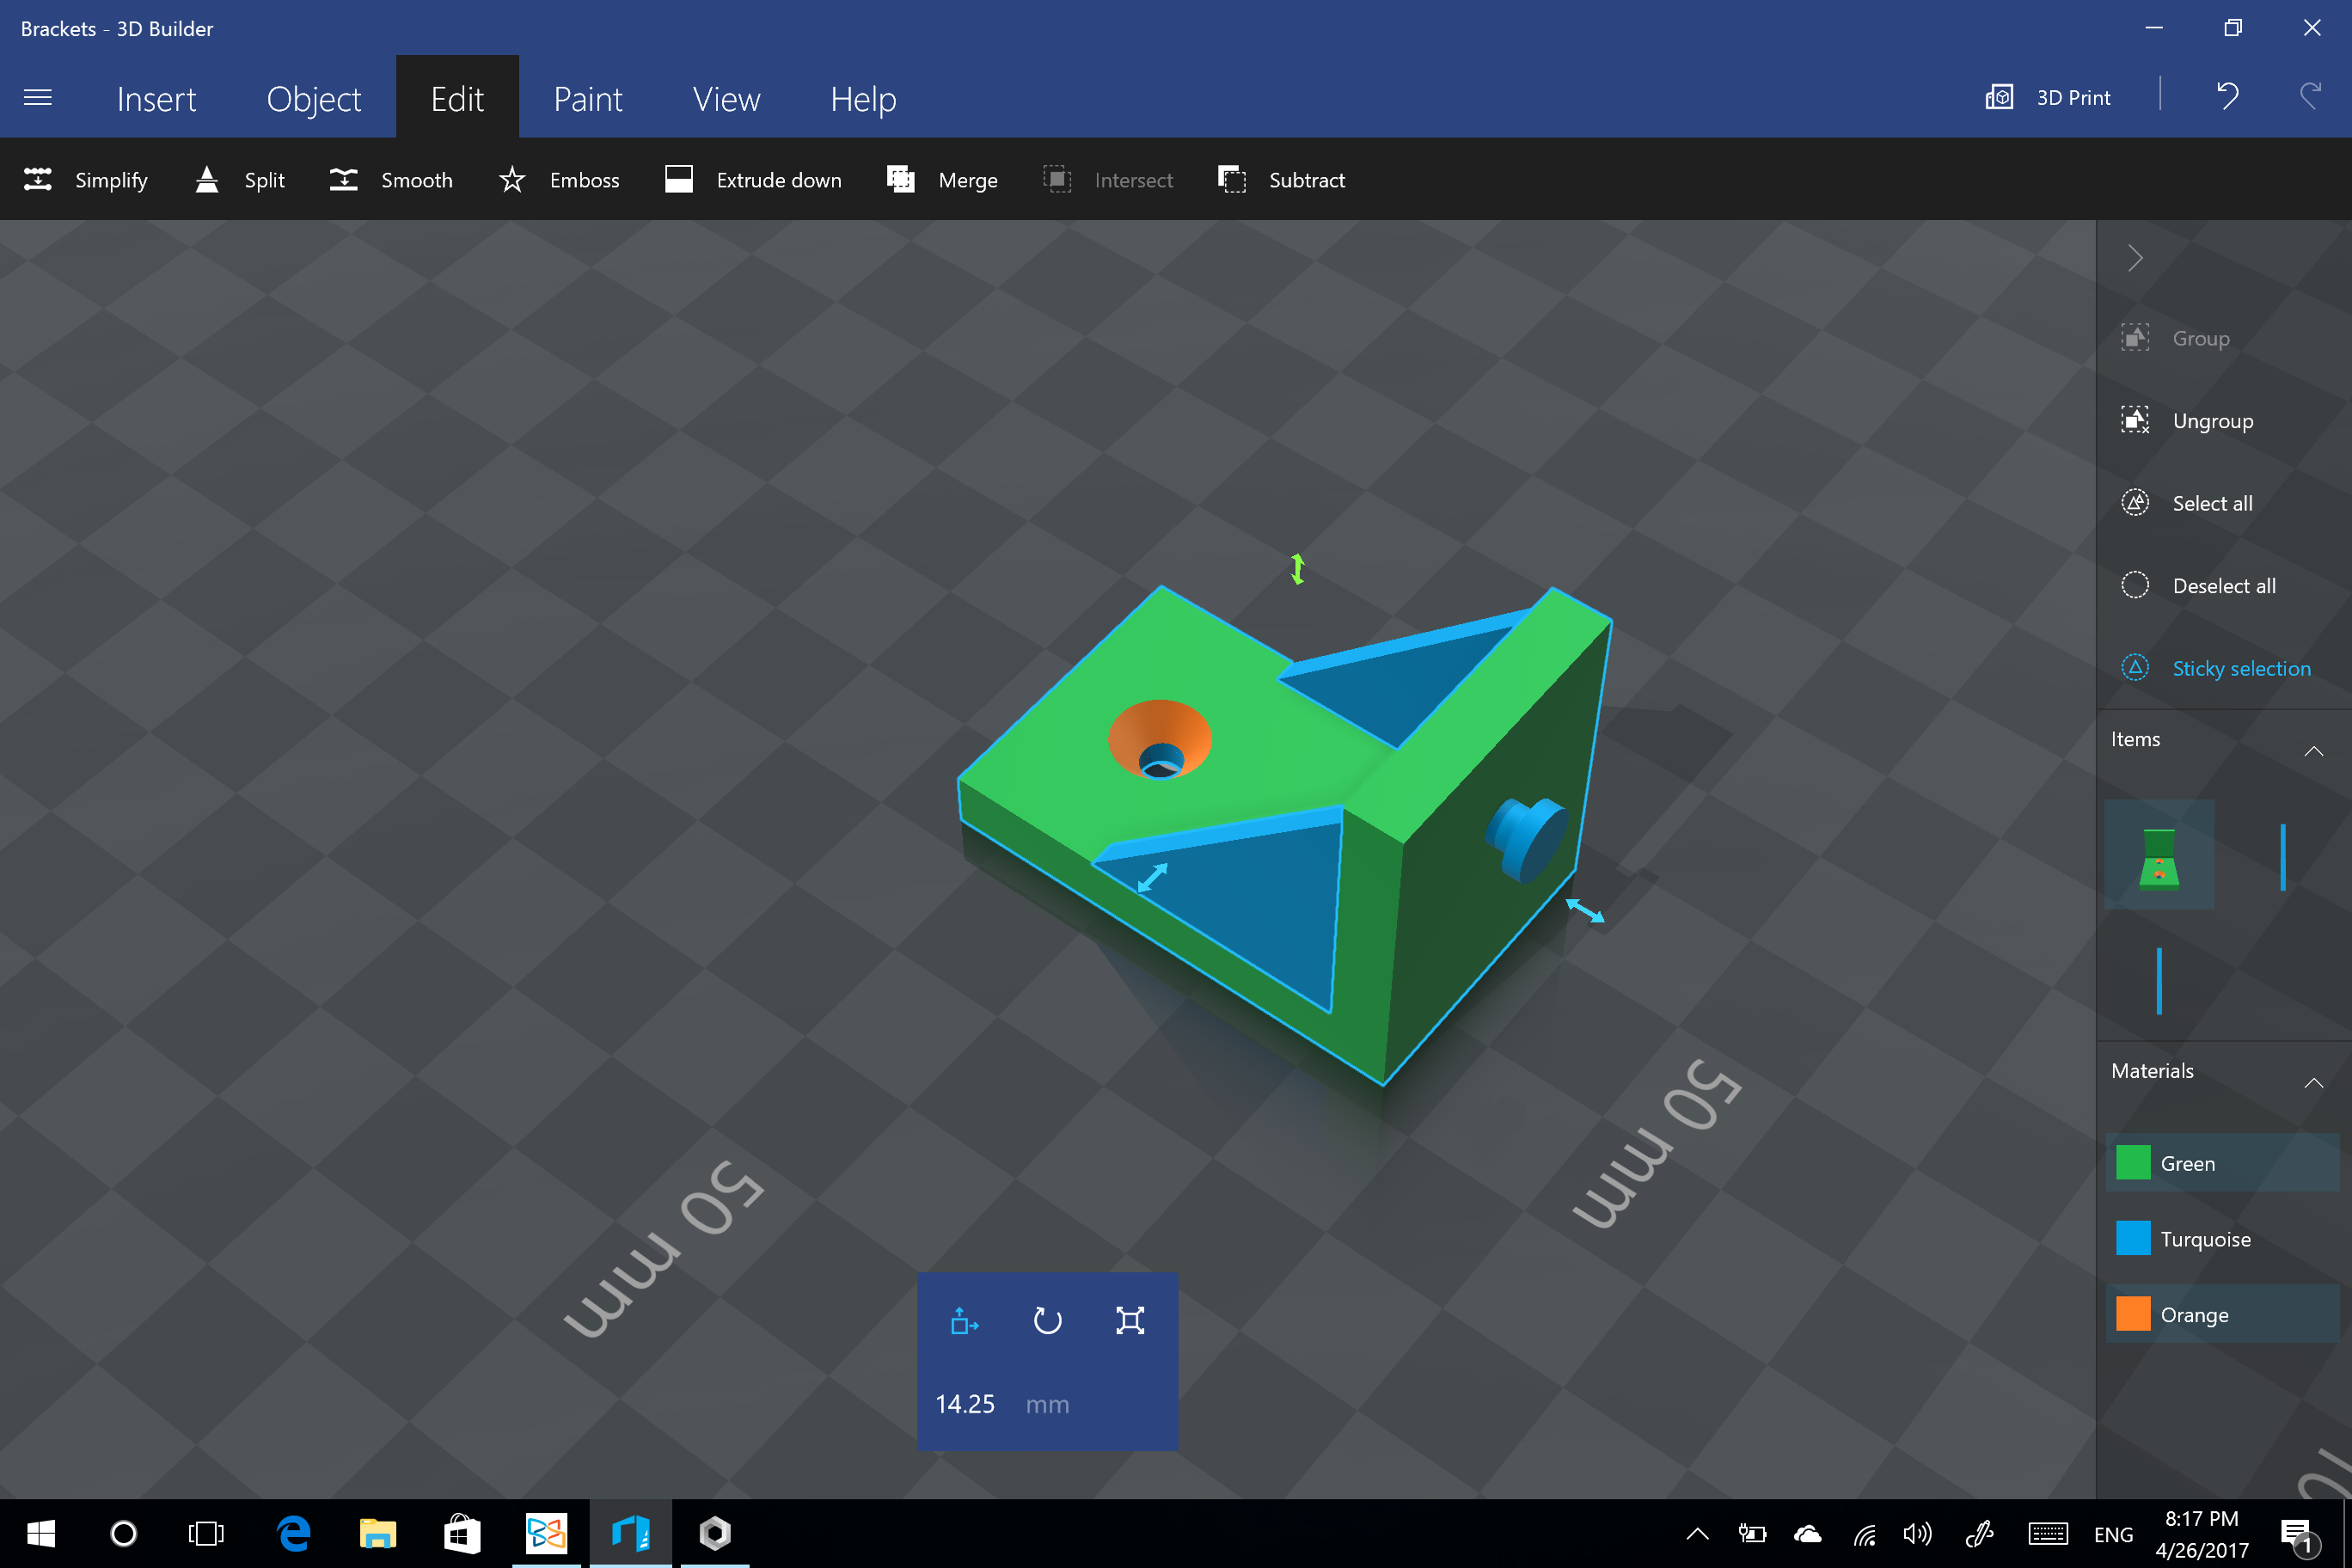Open the Paint tab
This screenshot has width=2352, height=1568.
587,99
